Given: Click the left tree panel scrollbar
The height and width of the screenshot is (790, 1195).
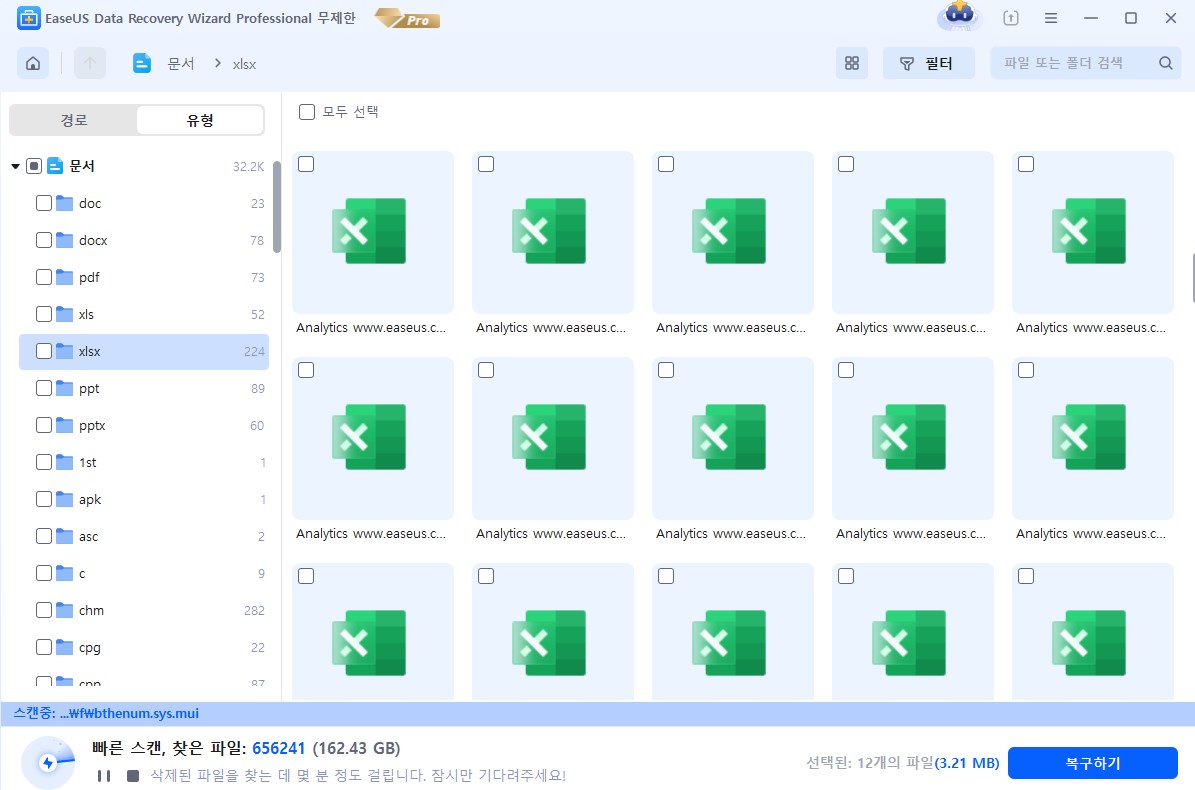Looking at the screenshot, I should pos(277,206).
